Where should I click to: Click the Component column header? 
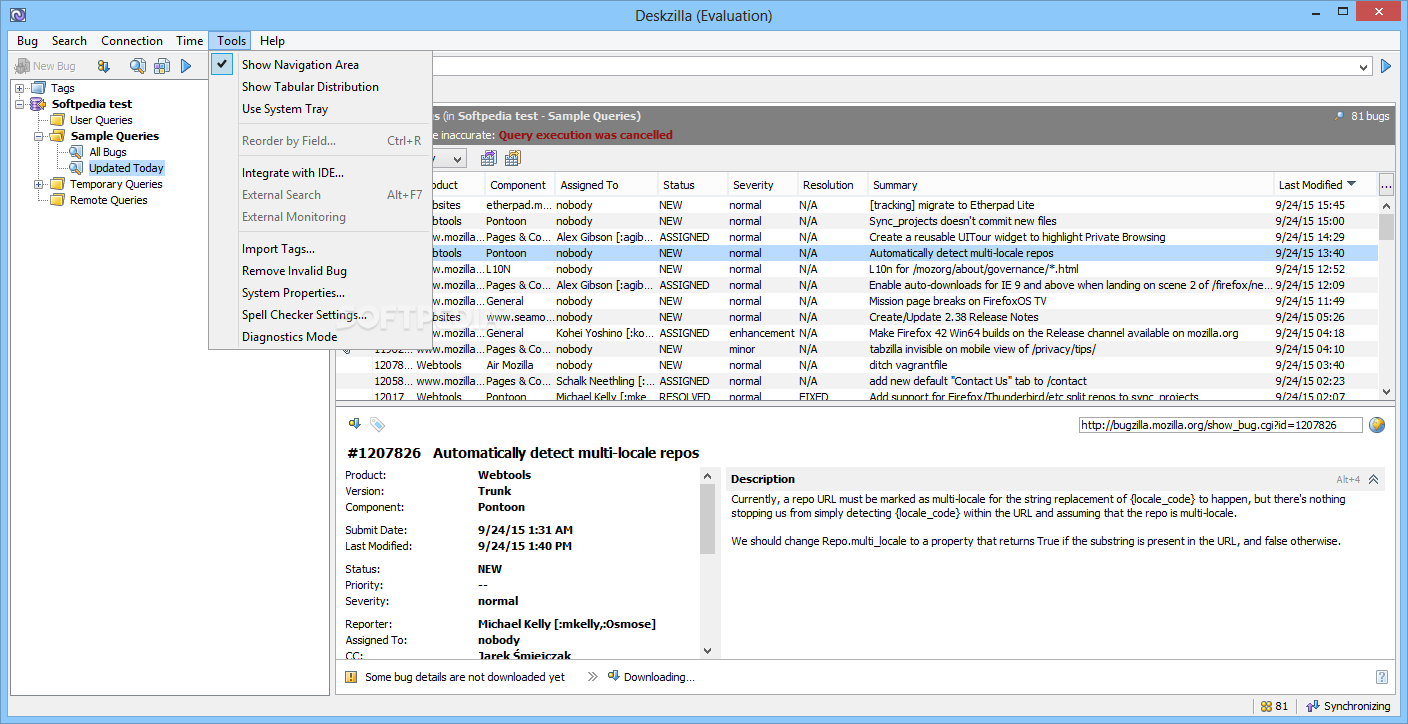point(520,185)
